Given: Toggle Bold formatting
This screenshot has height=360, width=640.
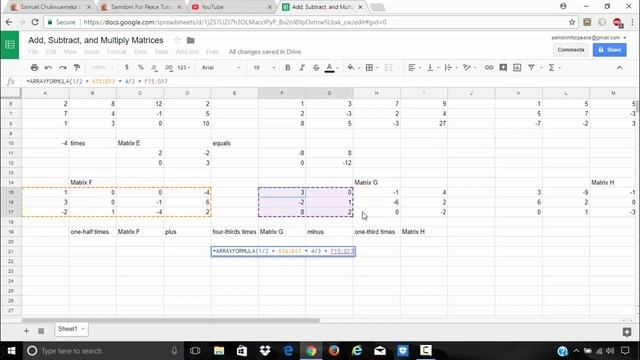Looking at the screenshot, I should [x=288, y=67].
